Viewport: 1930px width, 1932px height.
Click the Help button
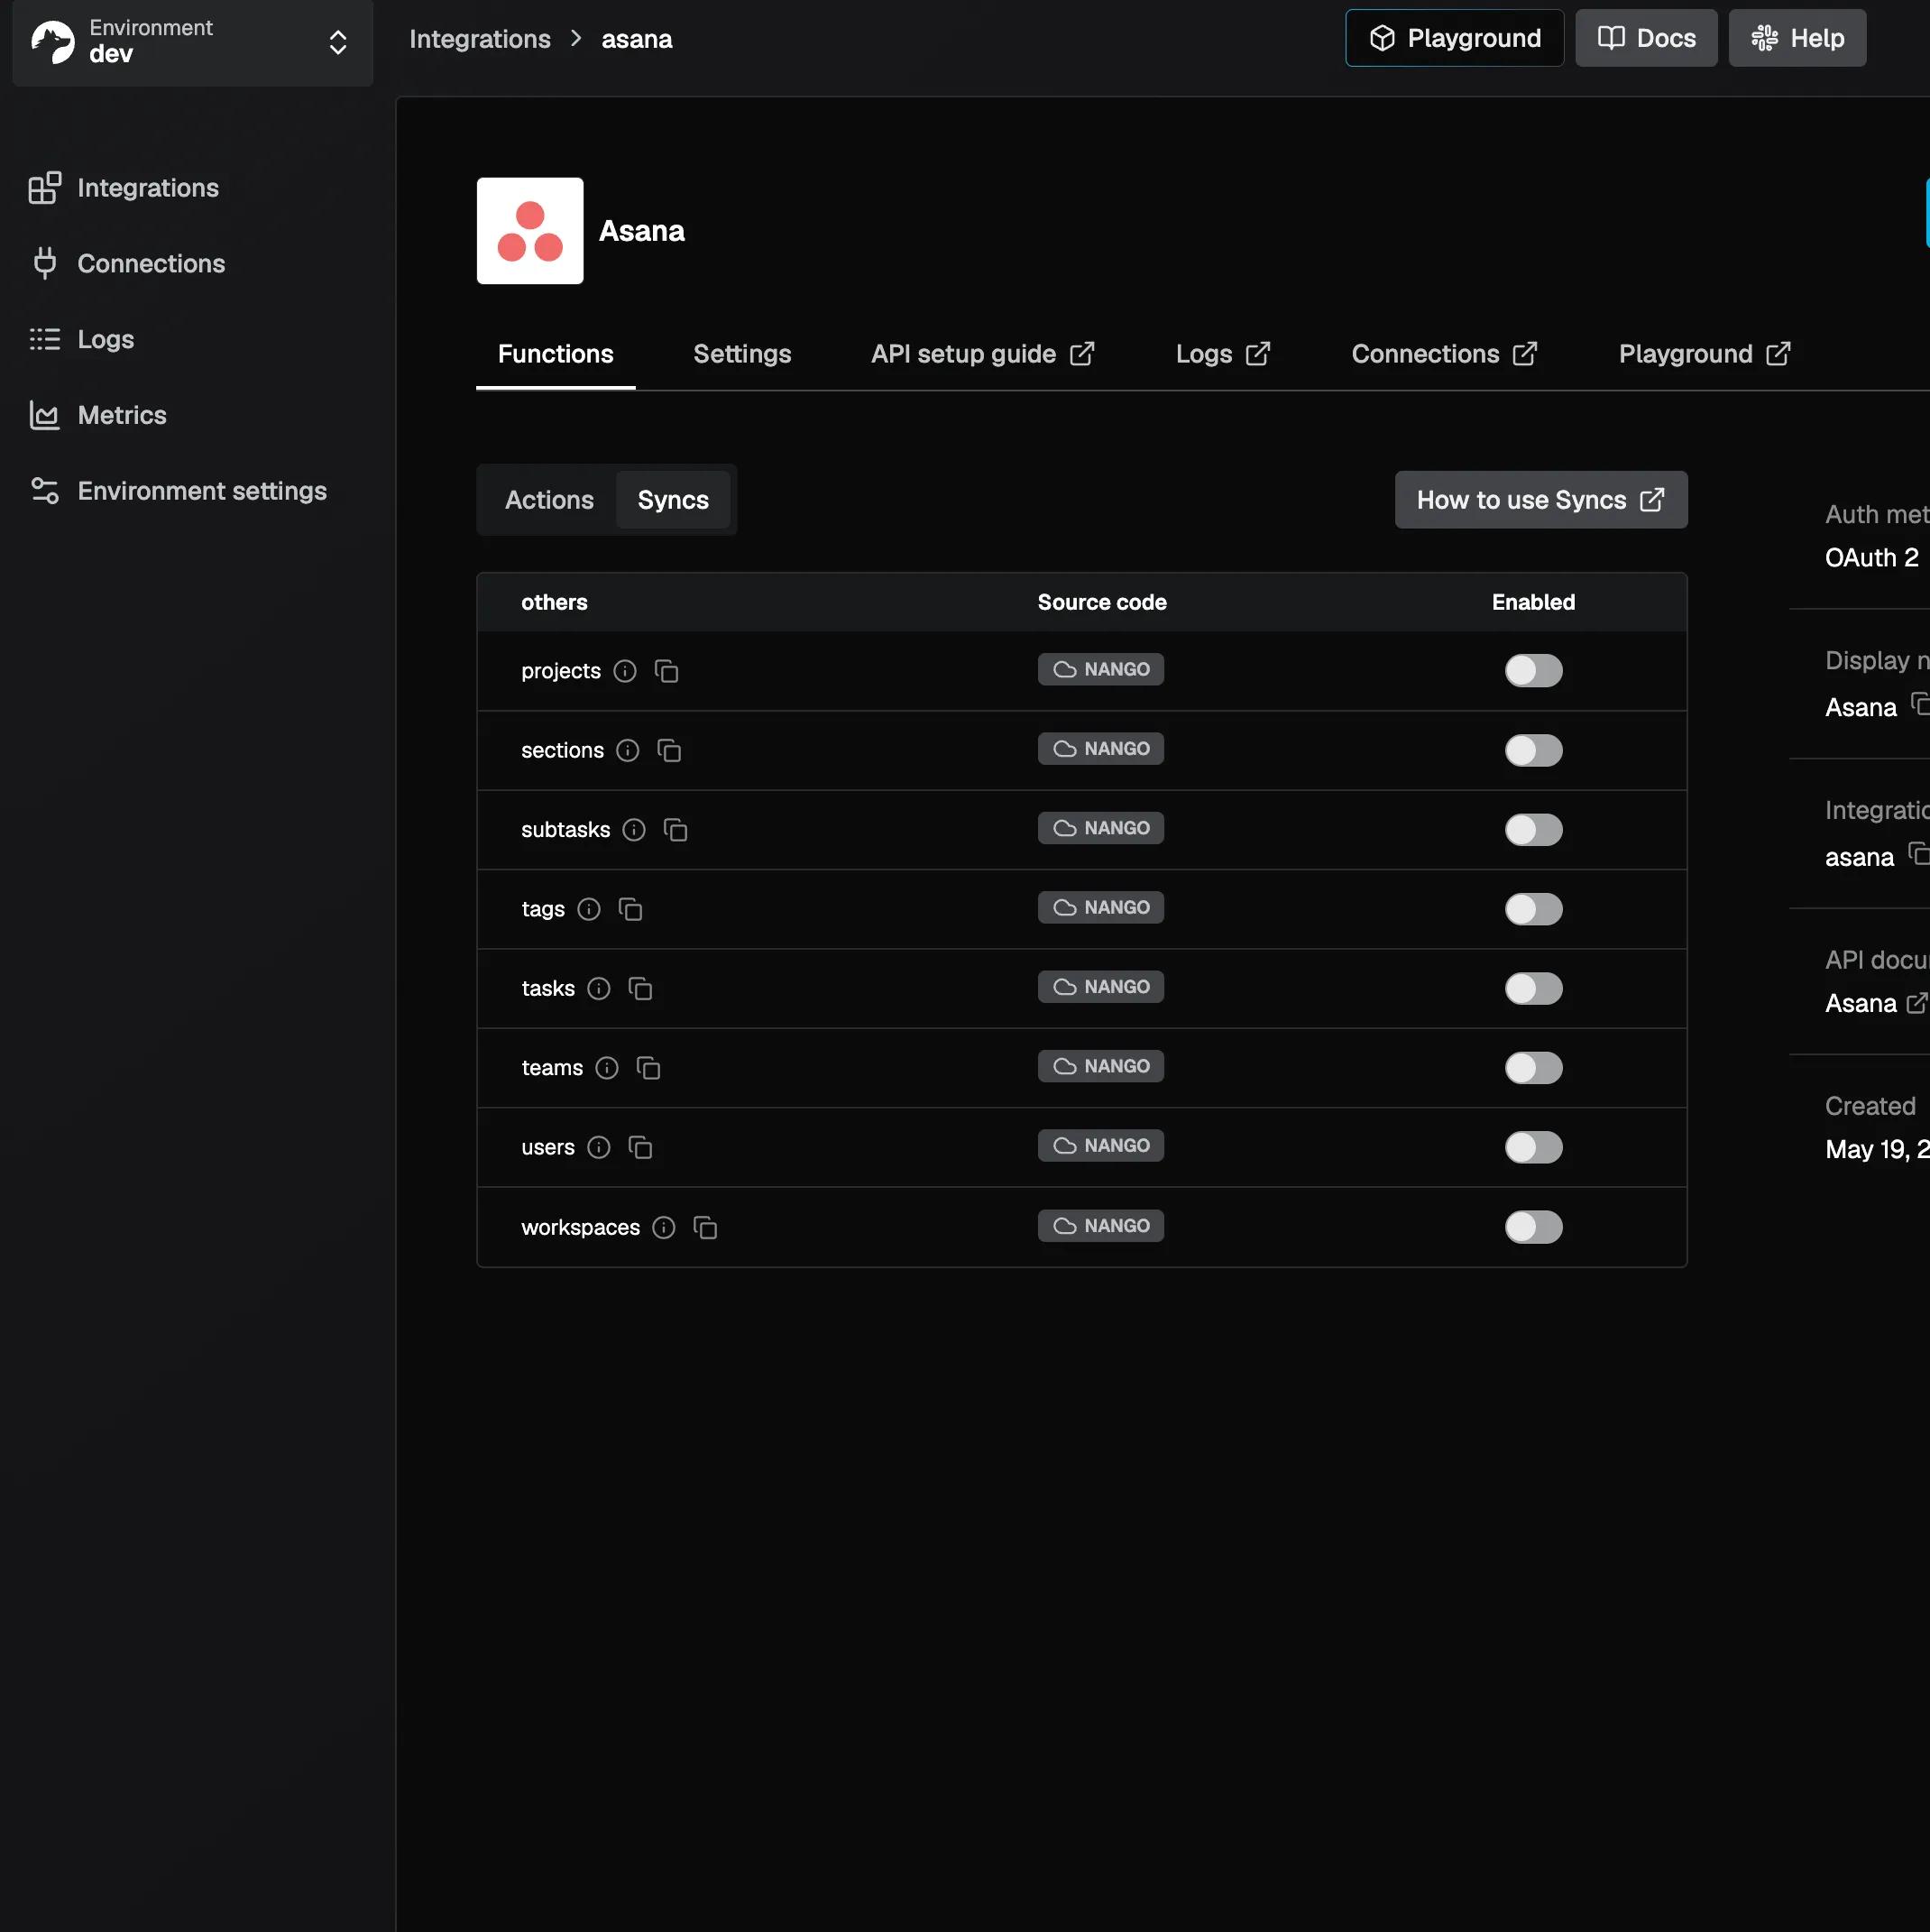(1797, 38)
